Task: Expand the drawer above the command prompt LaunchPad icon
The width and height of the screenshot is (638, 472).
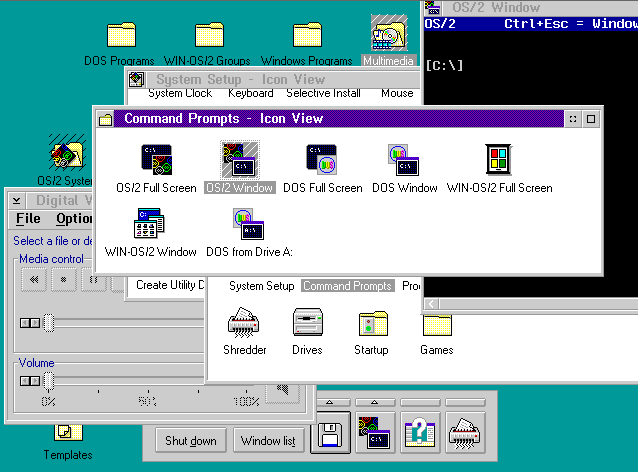Action: point(376,402)
